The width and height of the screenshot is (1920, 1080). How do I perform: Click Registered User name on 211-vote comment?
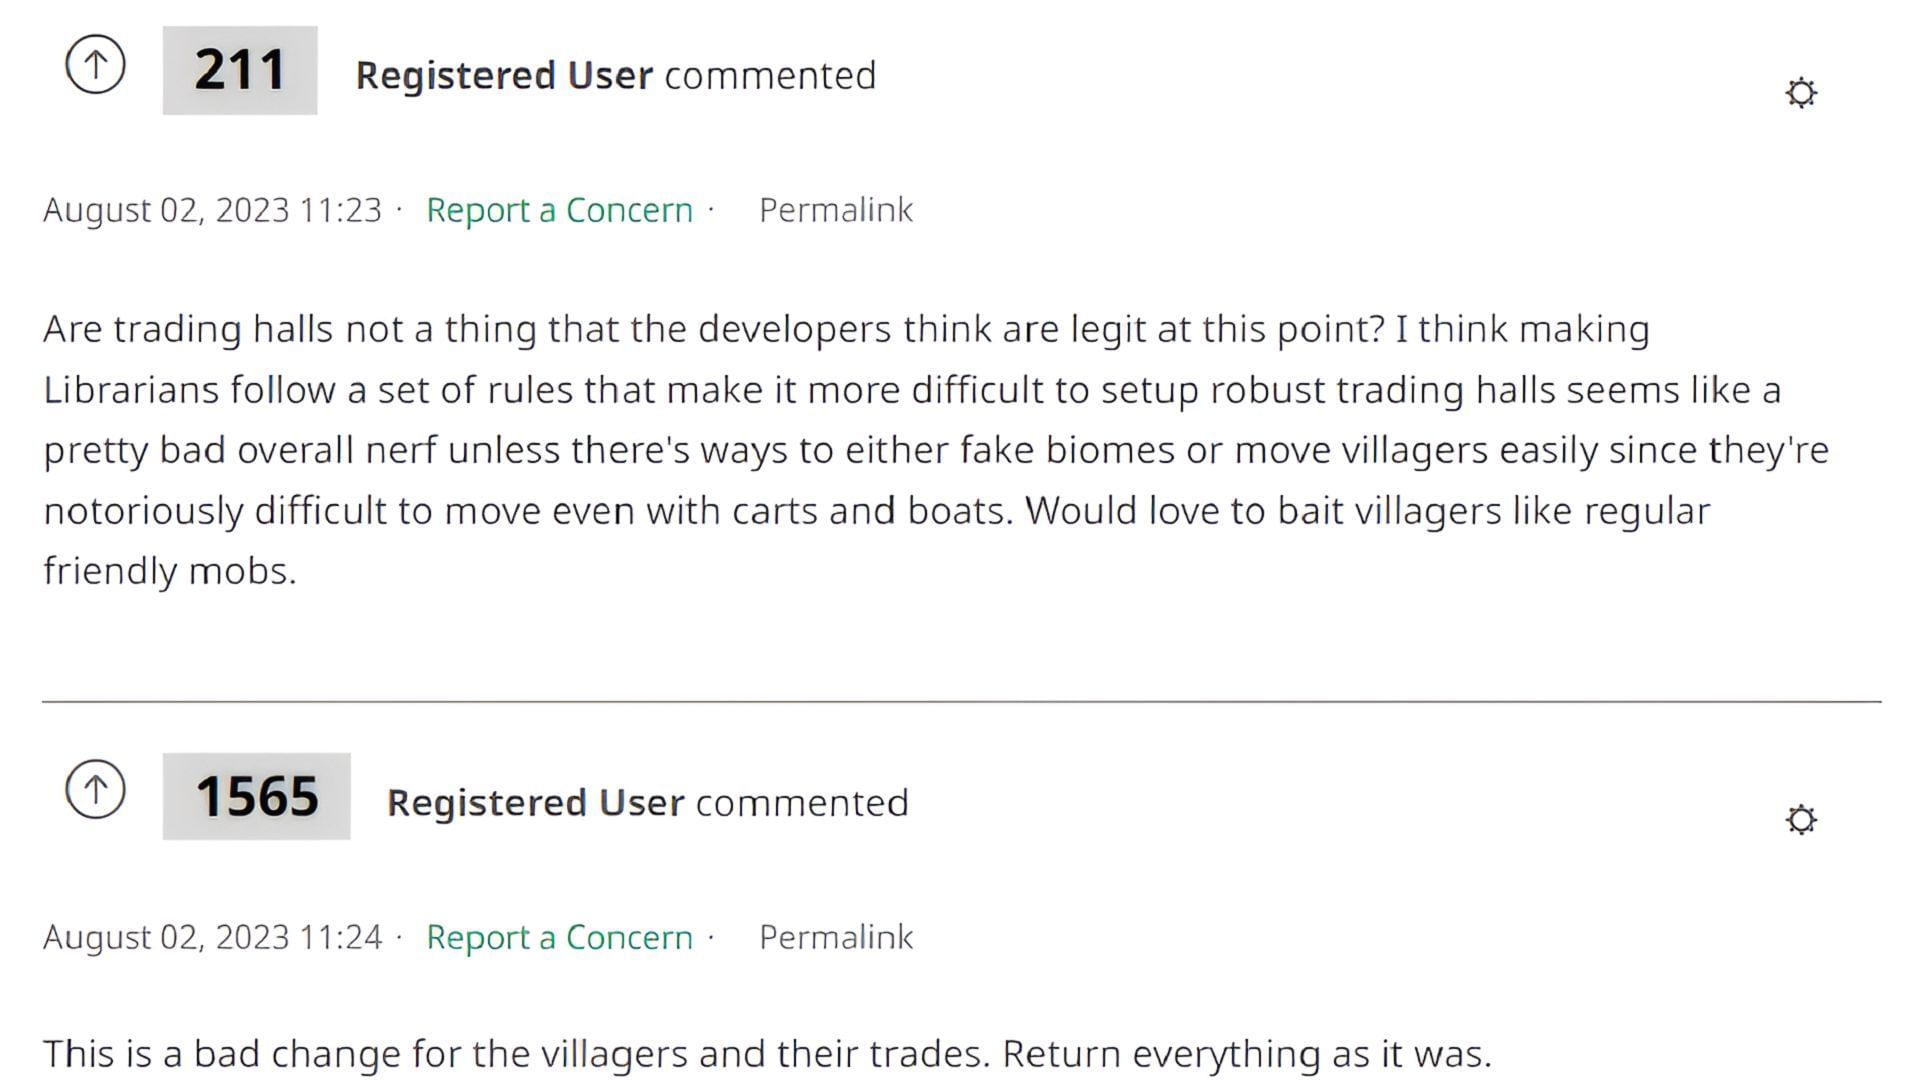point(504,76)
